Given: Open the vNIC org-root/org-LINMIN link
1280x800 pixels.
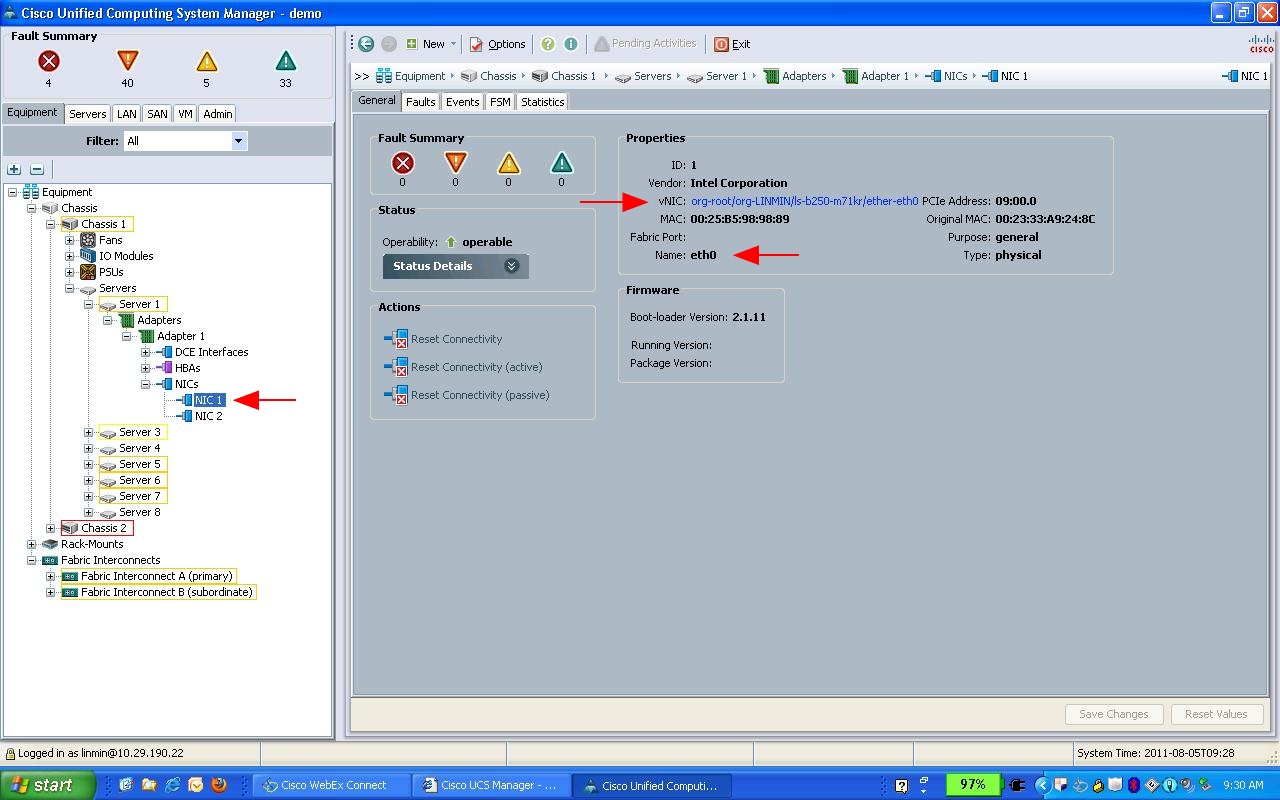Looking at the screenshot, I should [x=804, y=201].
